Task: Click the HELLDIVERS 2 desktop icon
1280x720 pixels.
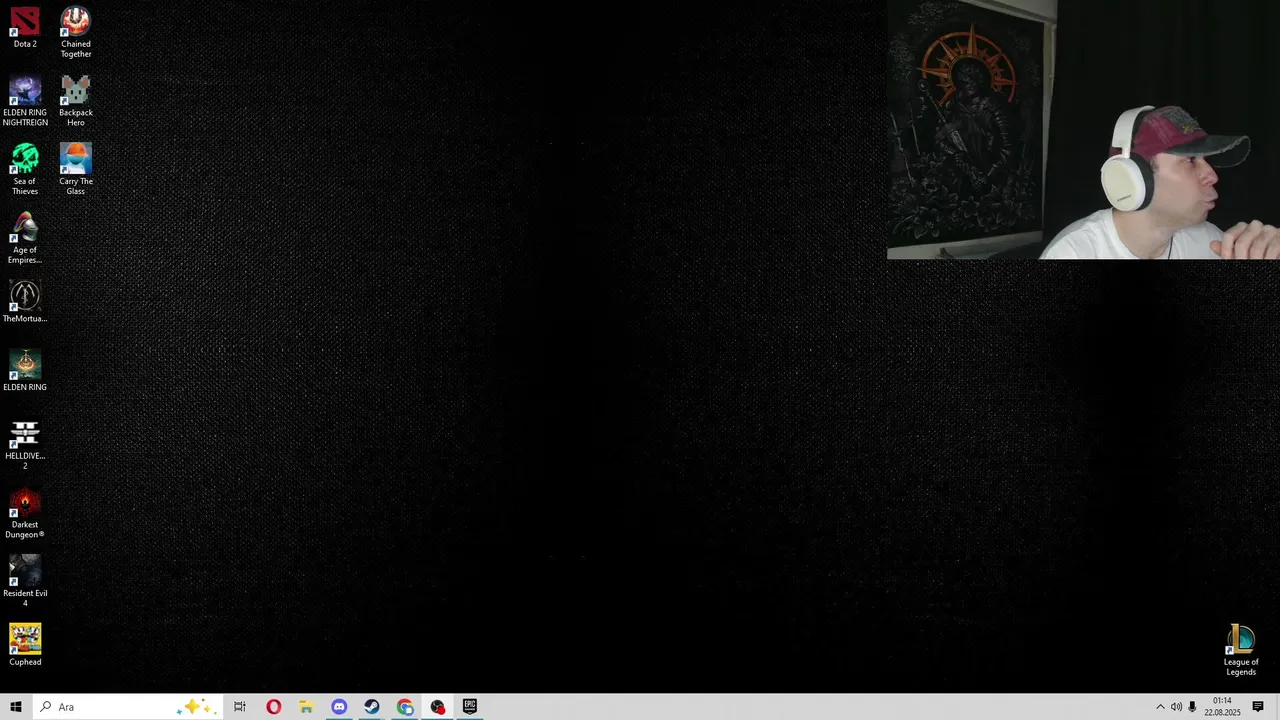Action: (25, 445)
